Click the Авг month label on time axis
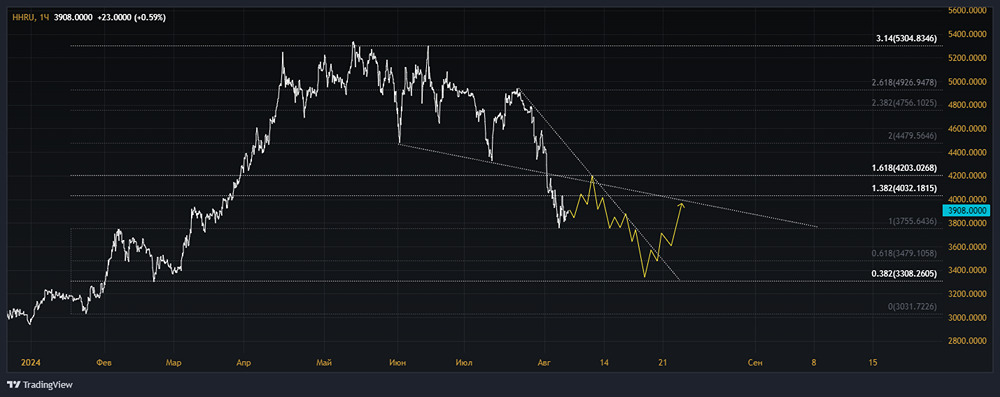 tap(543, 363)
